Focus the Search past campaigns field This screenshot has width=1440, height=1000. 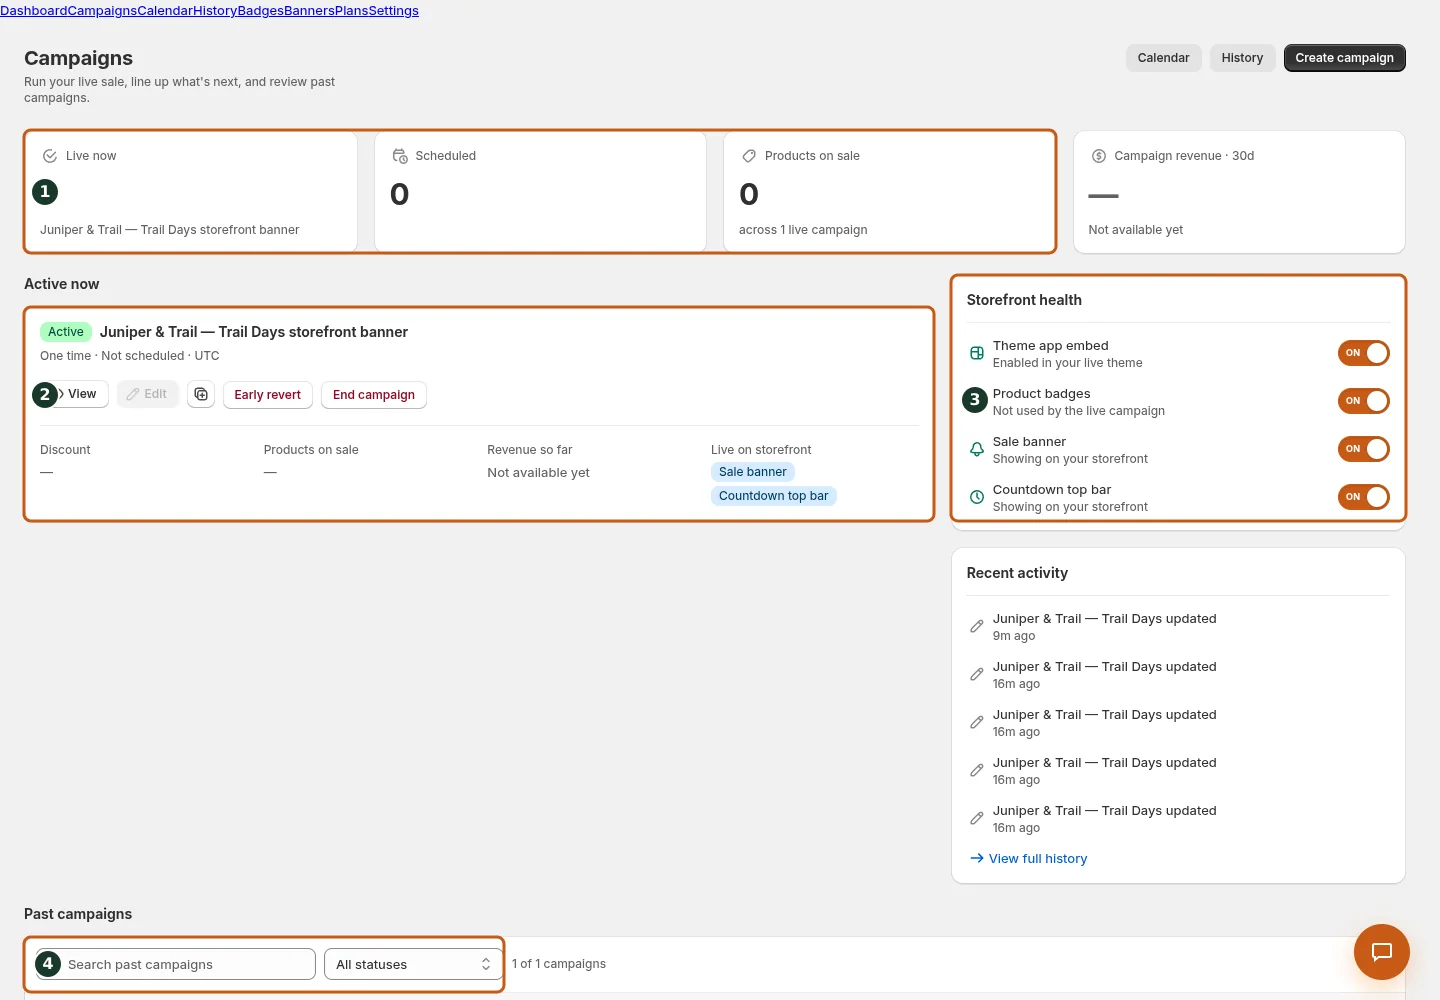pos(176,964)
